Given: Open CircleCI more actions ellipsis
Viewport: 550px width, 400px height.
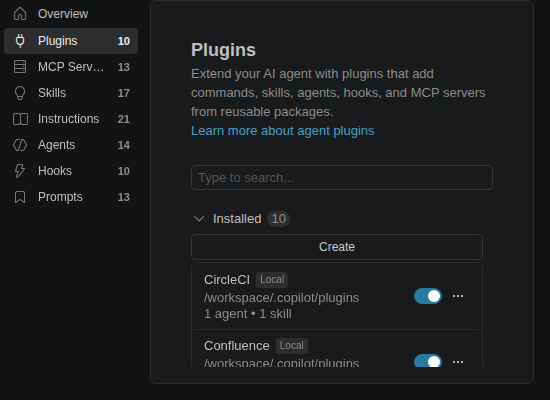Looking at the screenshot, I should [x=458, y=296].
